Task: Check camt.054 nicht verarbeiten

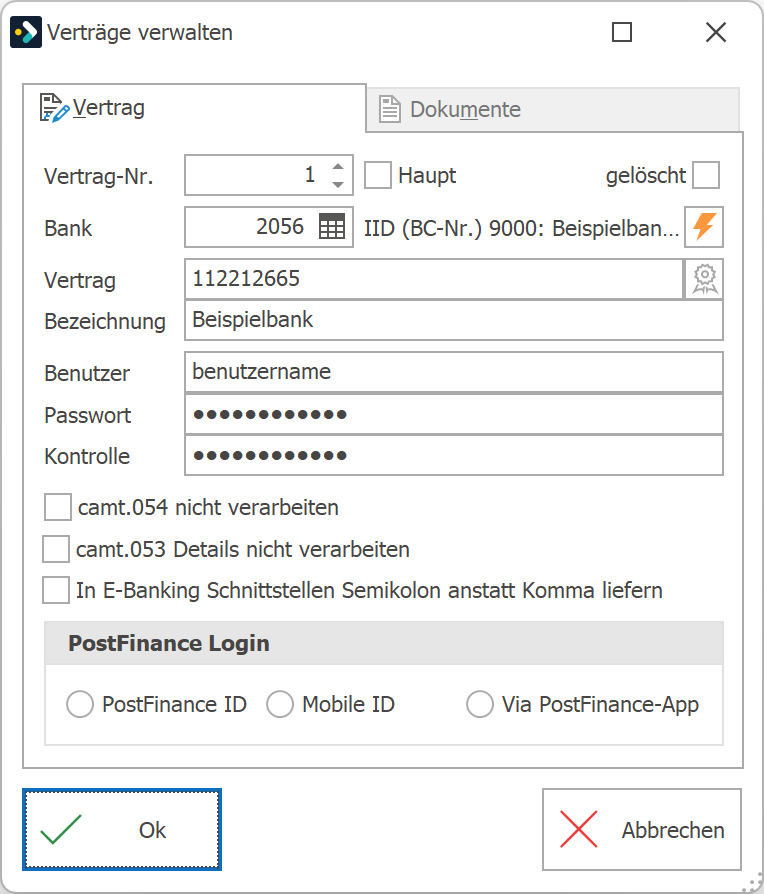Action: click(58, 507)
